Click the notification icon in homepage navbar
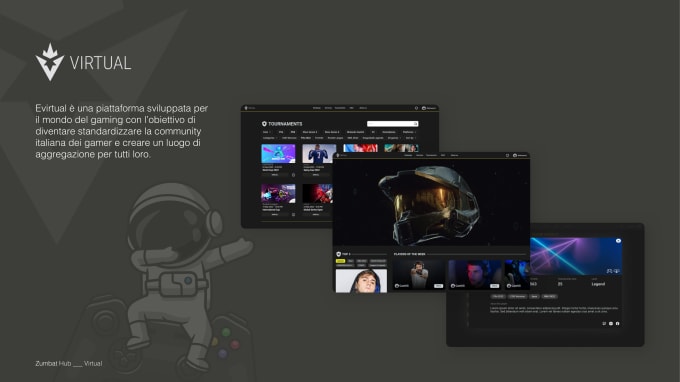Image resolution: width=680 pixels, height=382 pixels. (507, 155)
